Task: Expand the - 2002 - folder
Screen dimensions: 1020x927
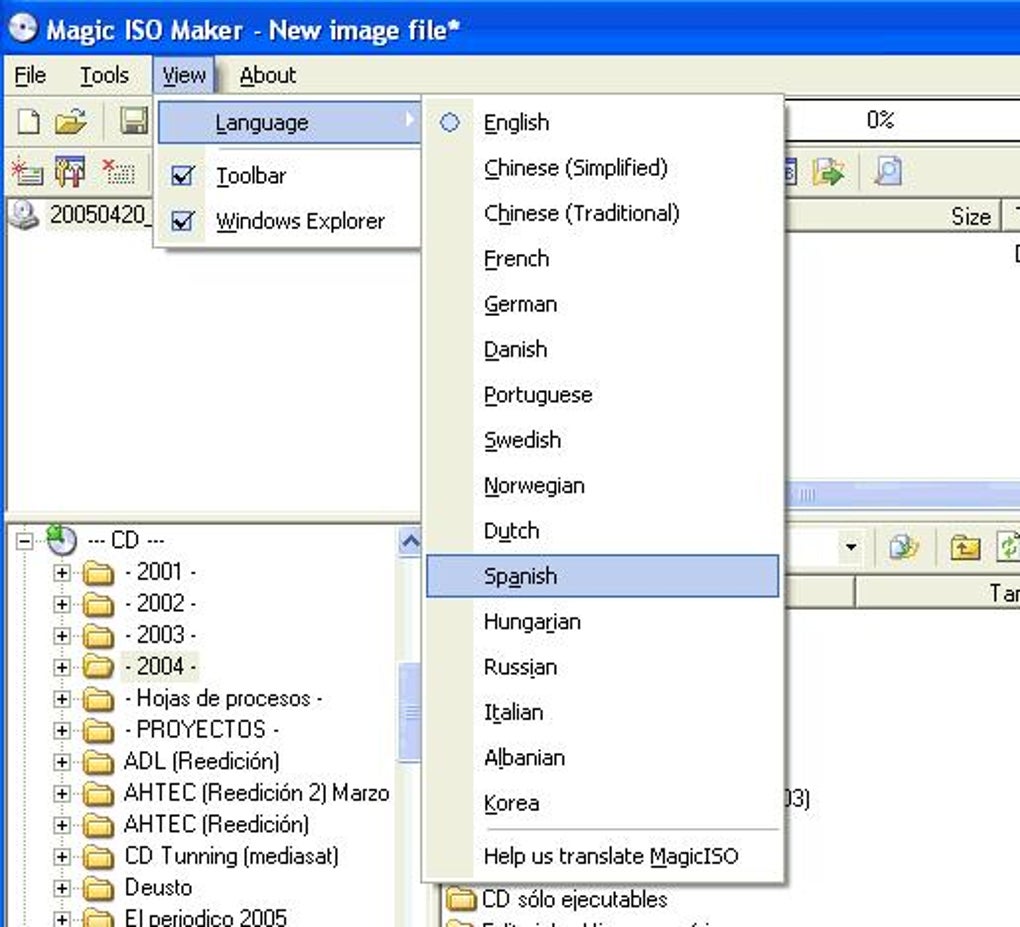Action: point(62,604)
